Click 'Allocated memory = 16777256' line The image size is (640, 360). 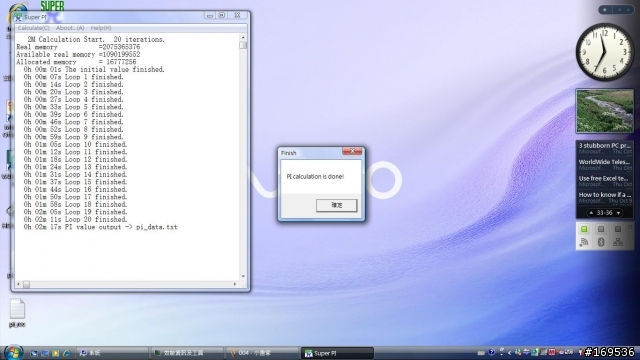point(76,62)
